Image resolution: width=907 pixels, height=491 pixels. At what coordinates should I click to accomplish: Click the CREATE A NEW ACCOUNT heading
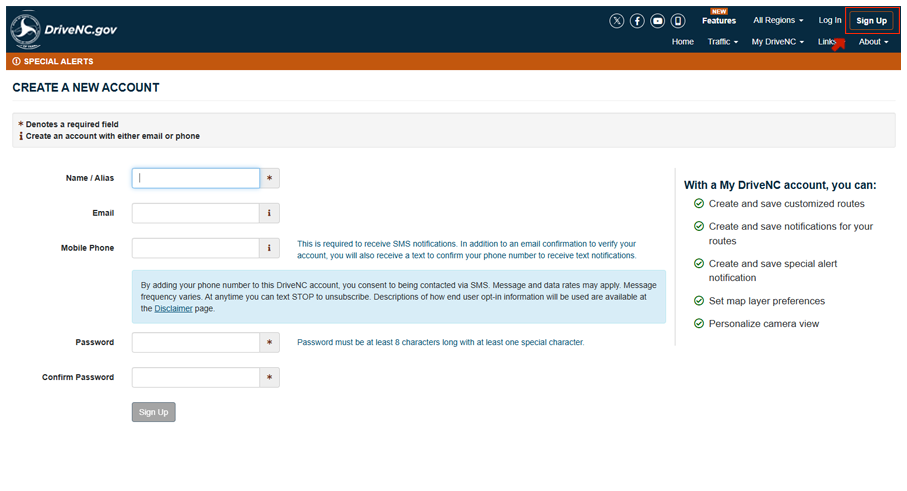pos(86,87)
